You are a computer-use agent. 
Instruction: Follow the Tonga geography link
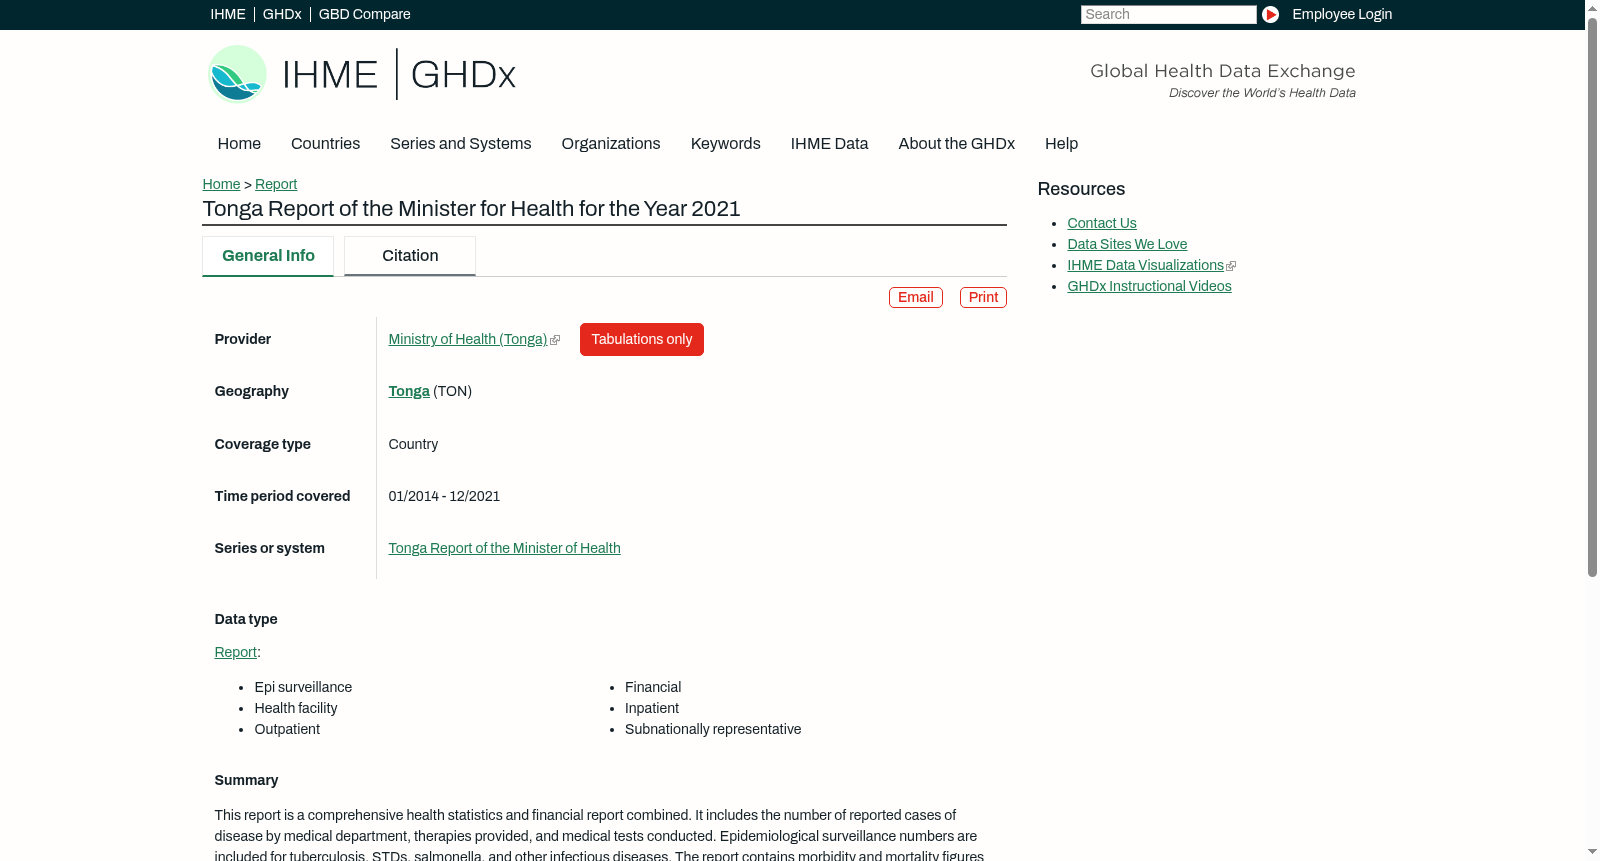coord(409,392)
